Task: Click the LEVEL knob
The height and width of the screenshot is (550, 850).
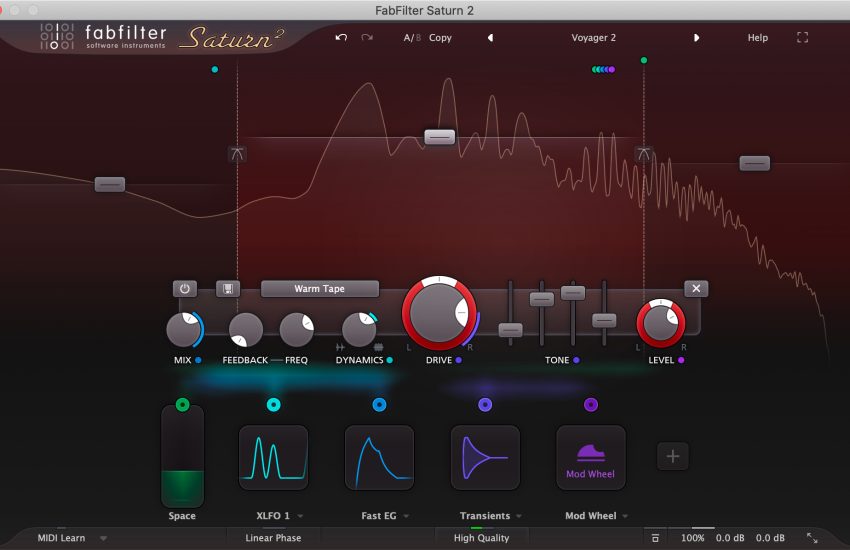Action: (x=661, y=324)
